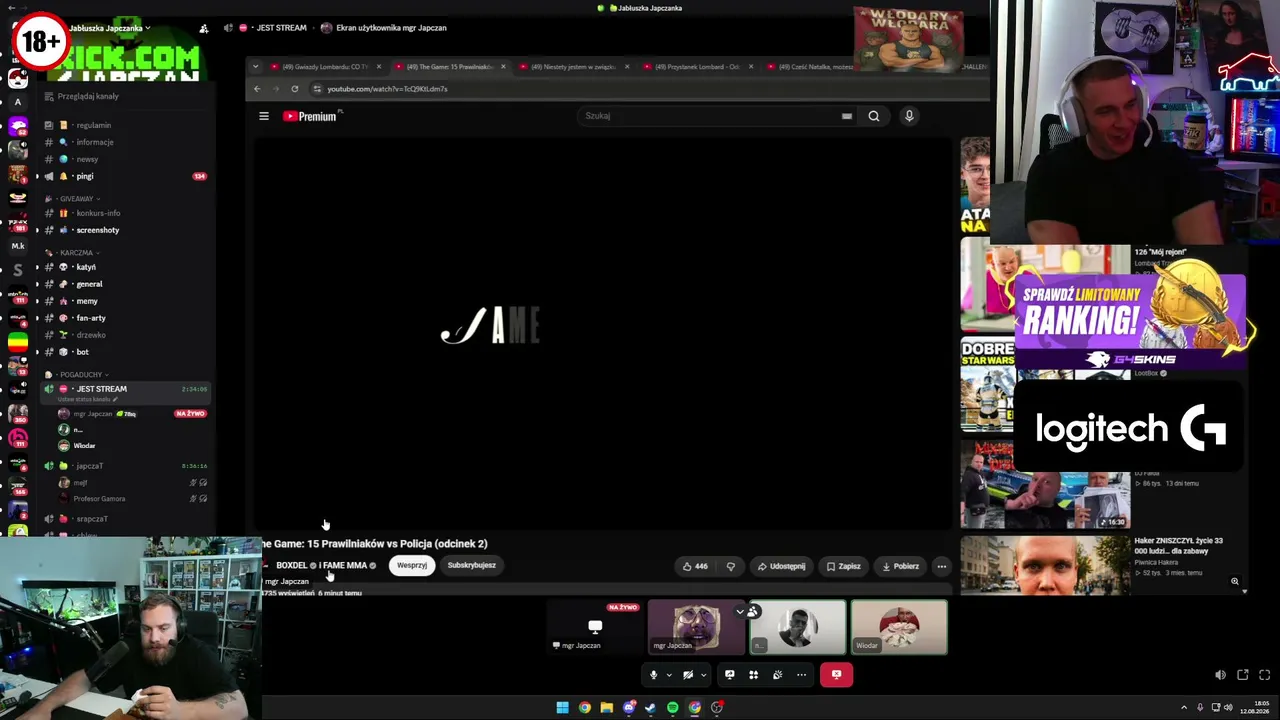
Task: Open camera options arrow
Action: tap(703, 675)
